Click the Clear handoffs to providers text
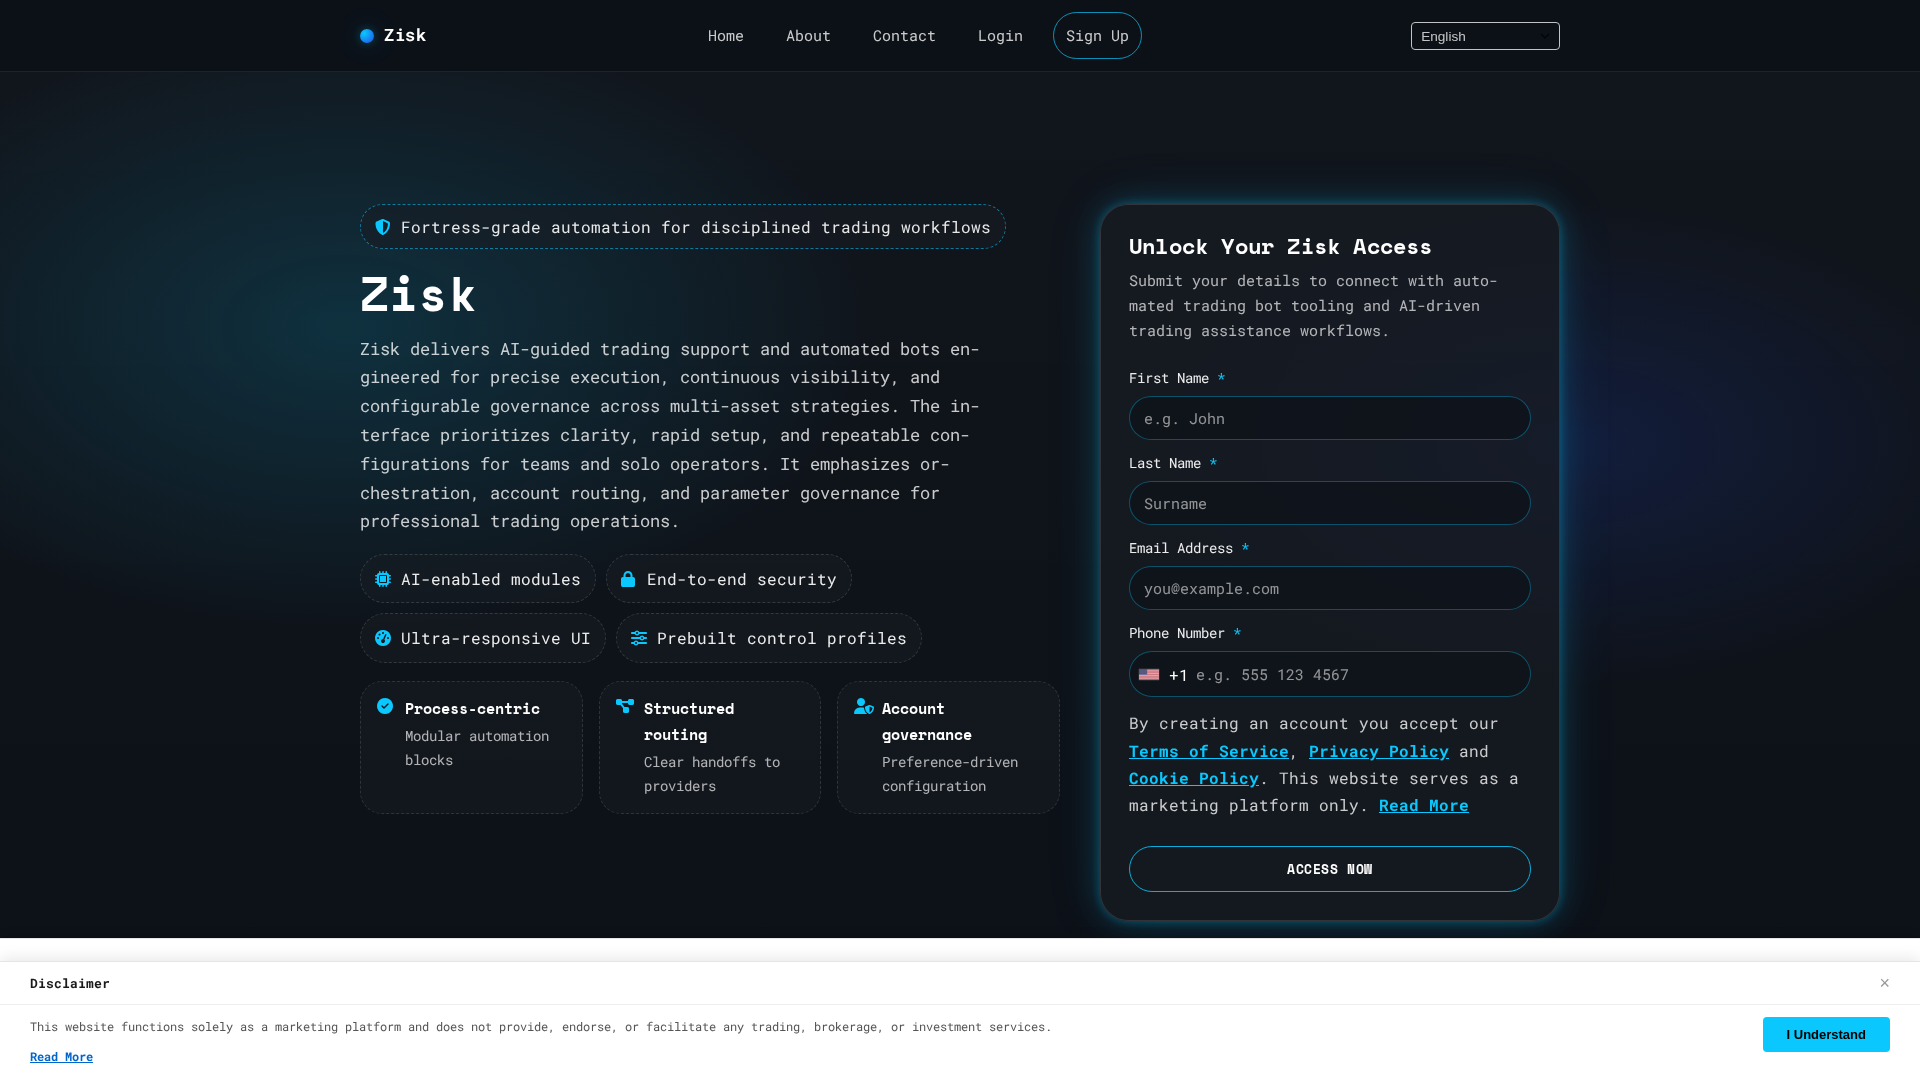This screenshot has height=1080, width=1920. (712, 774)
